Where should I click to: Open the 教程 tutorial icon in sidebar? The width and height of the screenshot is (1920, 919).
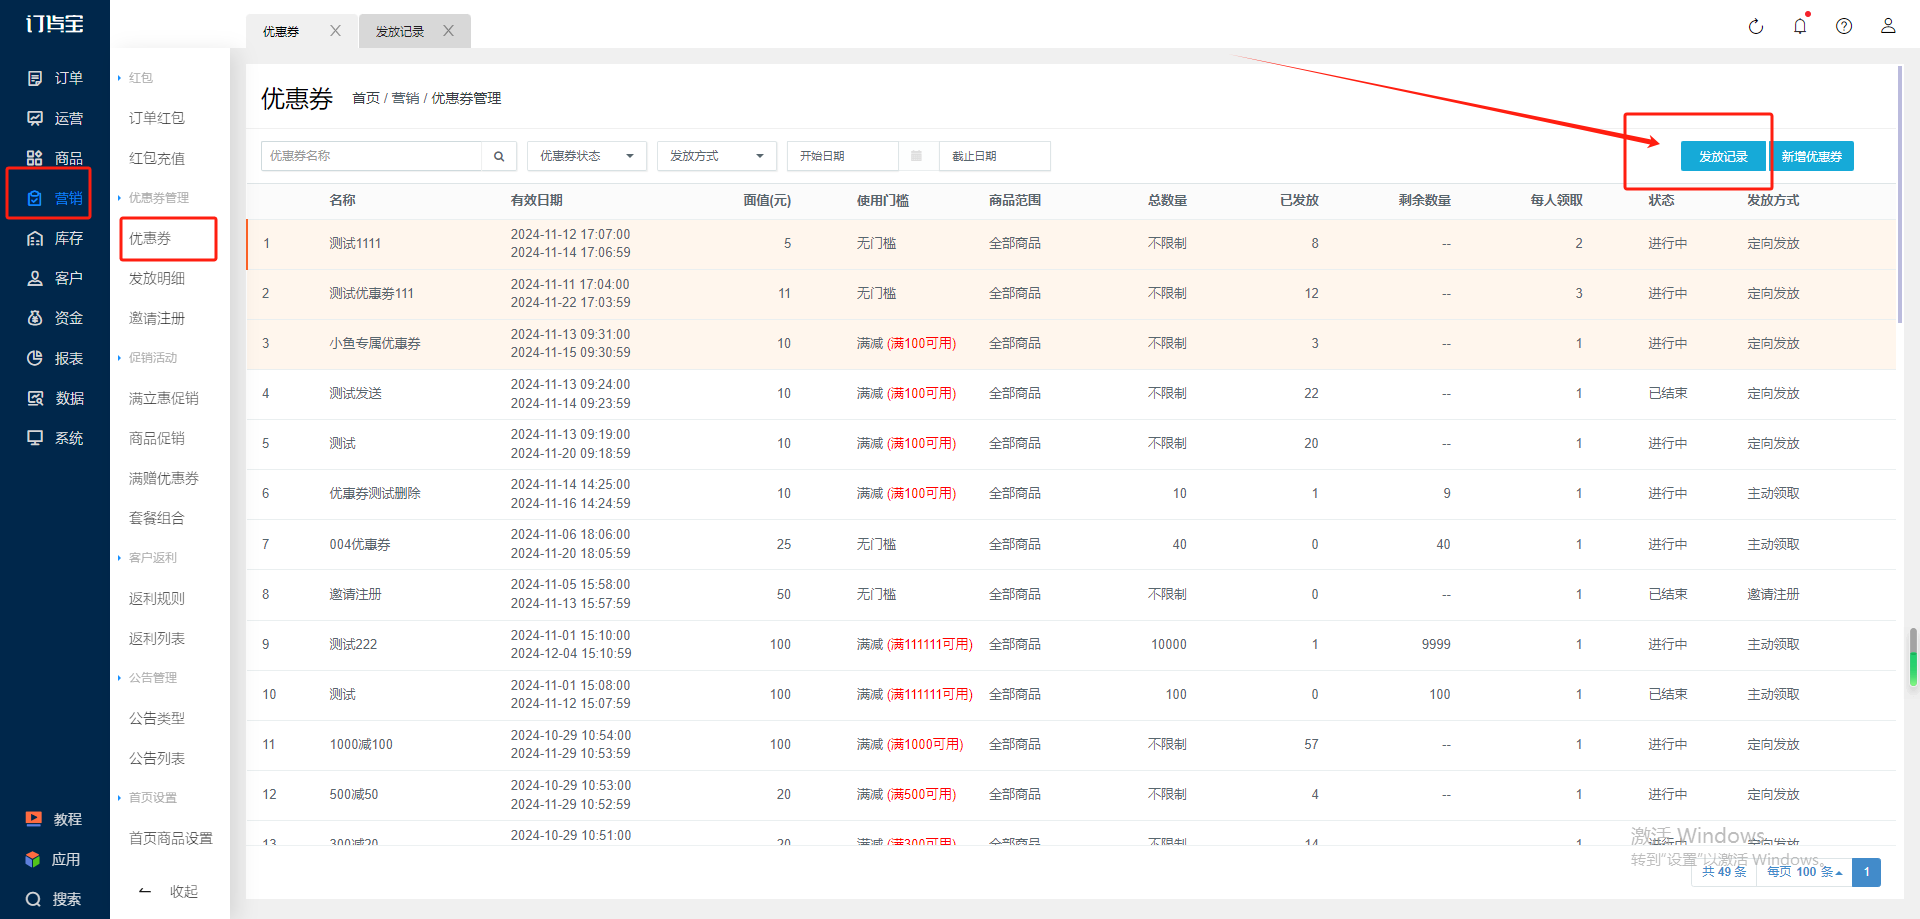34,819
